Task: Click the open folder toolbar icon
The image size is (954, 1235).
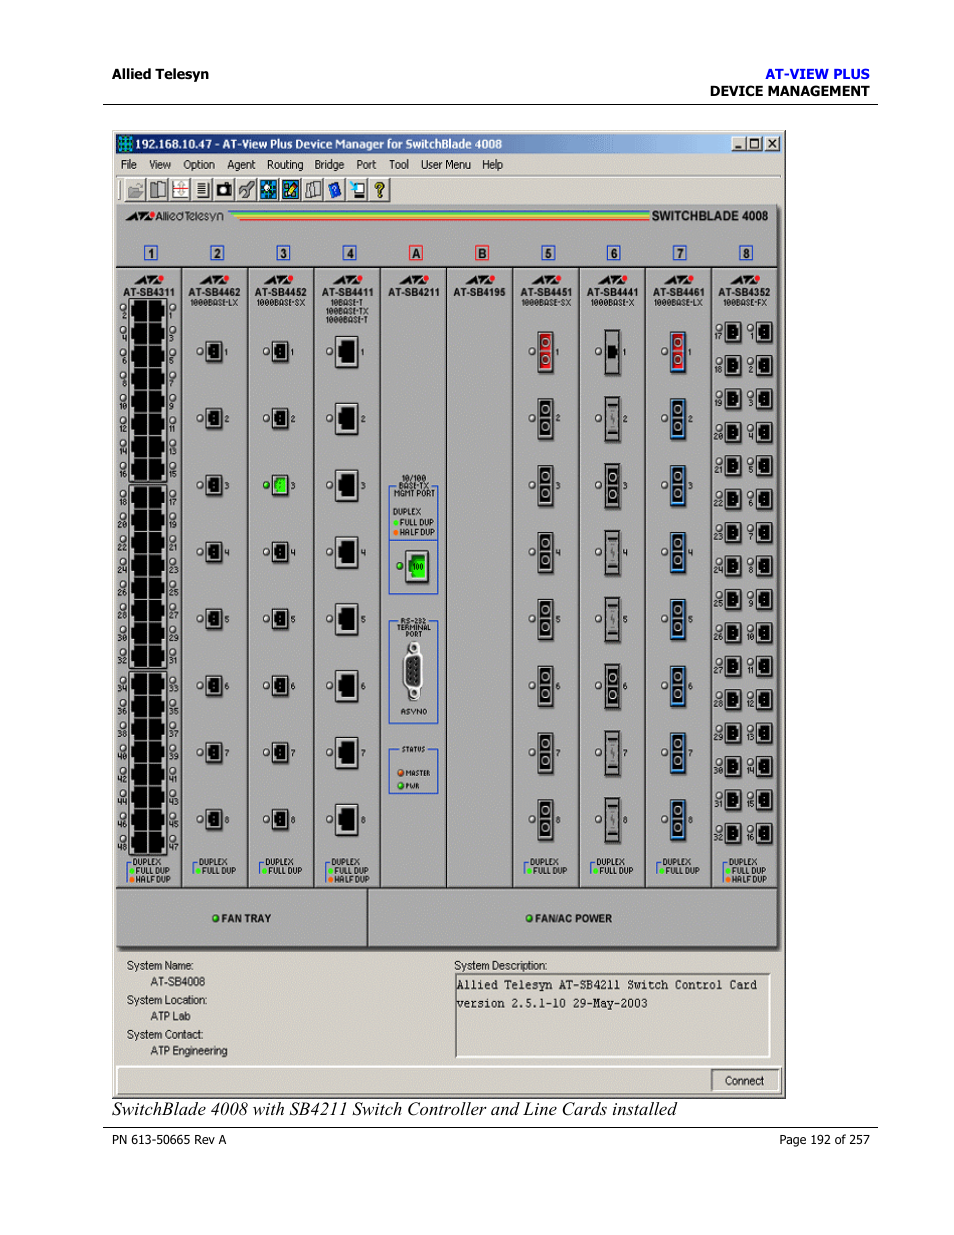Action: (x=136, y=190)
